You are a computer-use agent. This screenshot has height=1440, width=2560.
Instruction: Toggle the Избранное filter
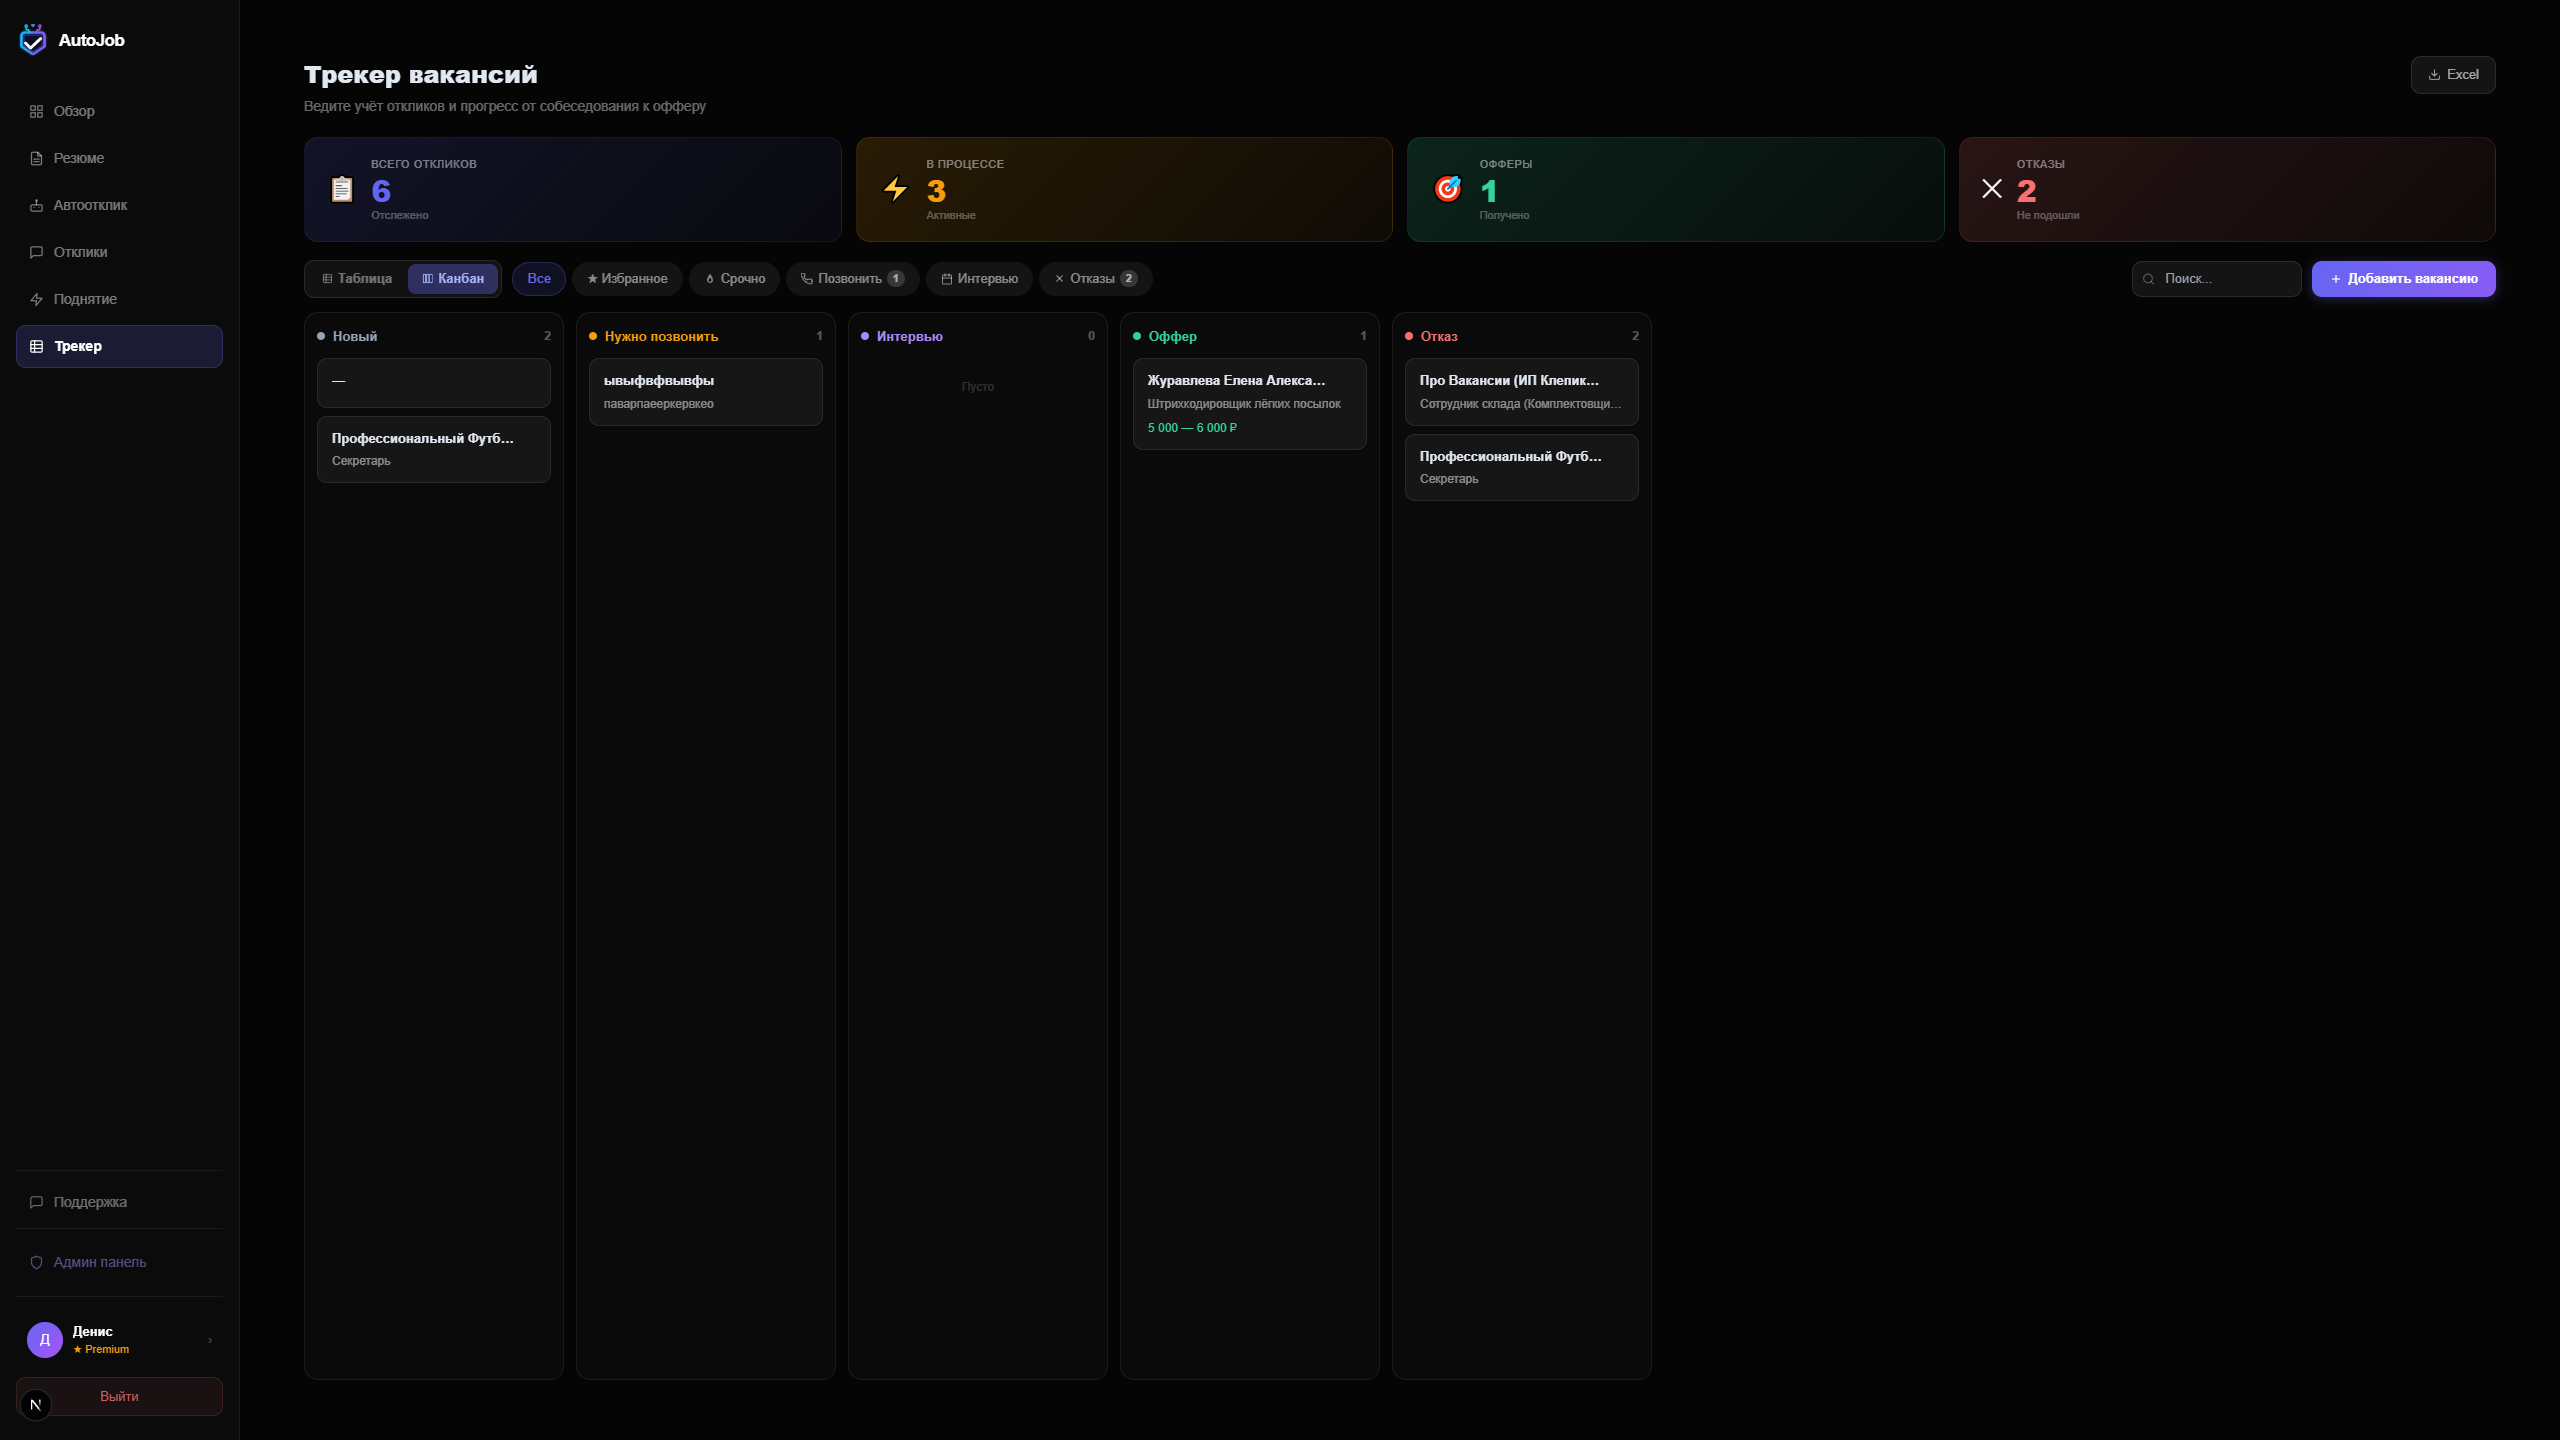coord(627,279)
